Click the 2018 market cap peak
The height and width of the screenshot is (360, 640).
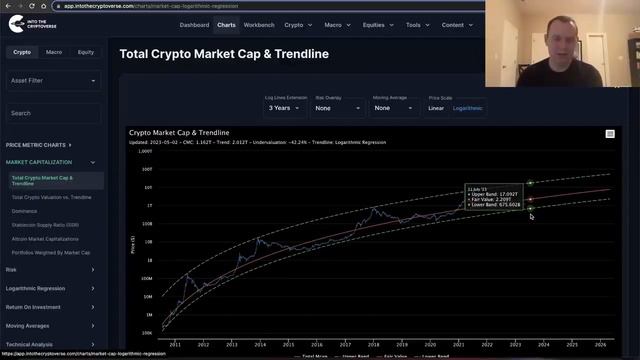coord(374,209)
